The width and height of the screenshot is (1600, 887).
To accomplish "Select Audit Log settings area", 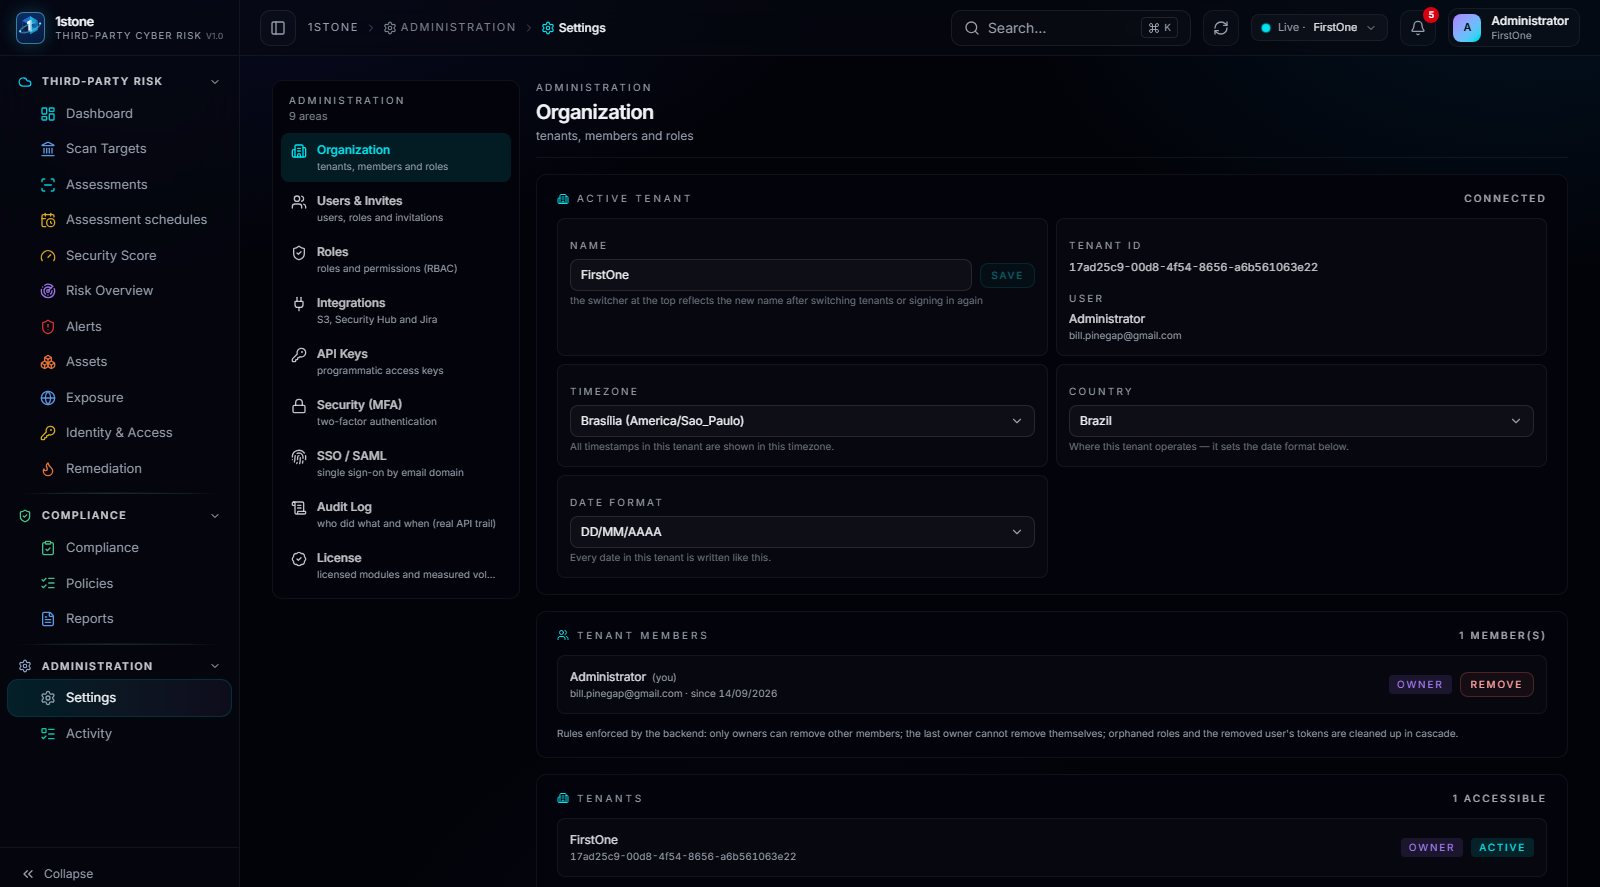I will point(396,515).
